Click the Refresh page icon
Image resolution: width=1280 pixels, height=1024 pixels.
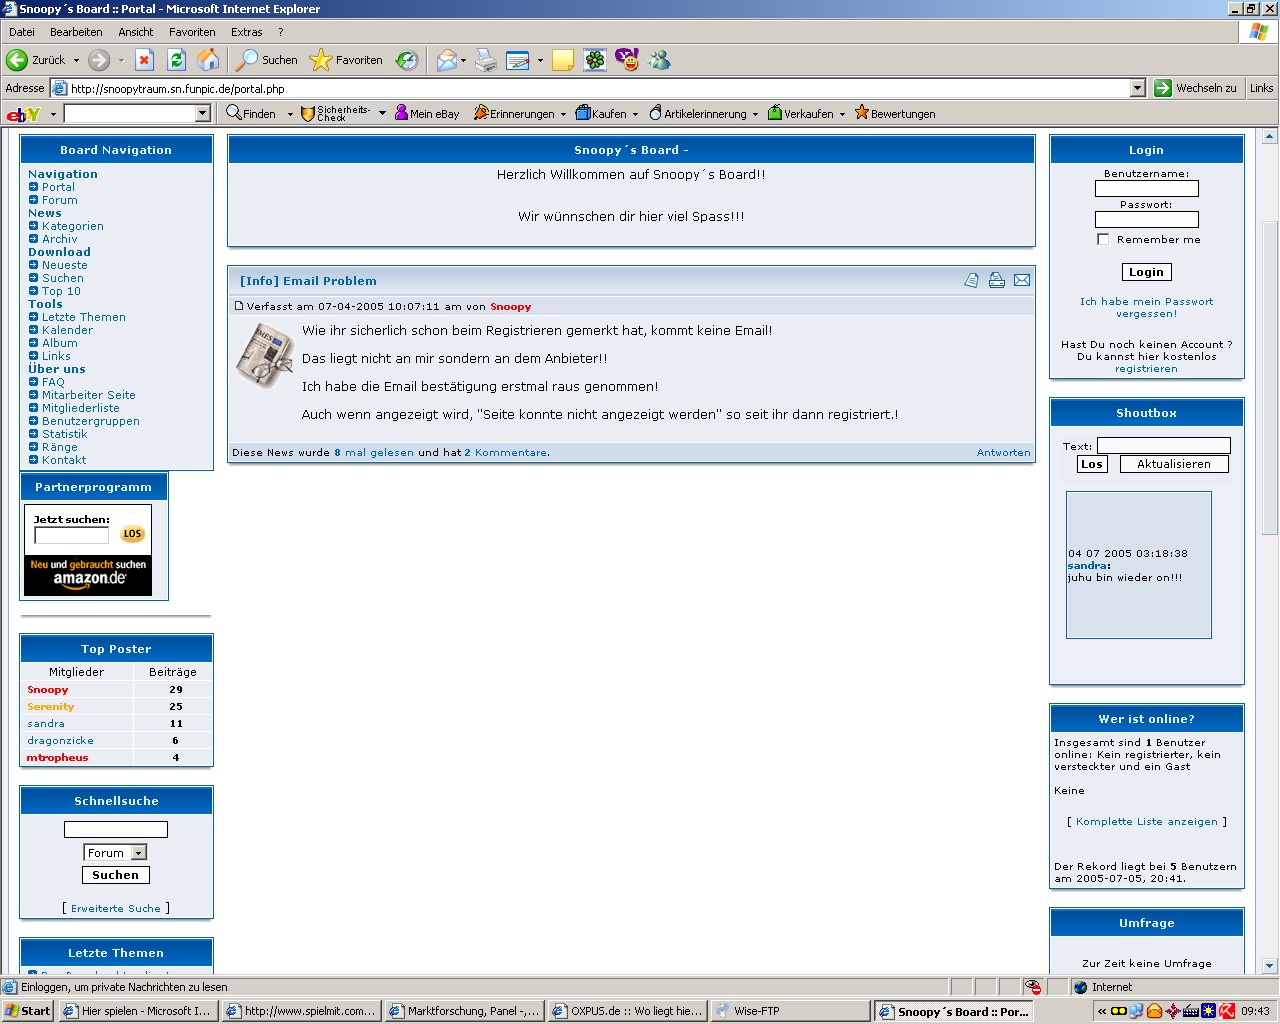click(x=176, y=60)
